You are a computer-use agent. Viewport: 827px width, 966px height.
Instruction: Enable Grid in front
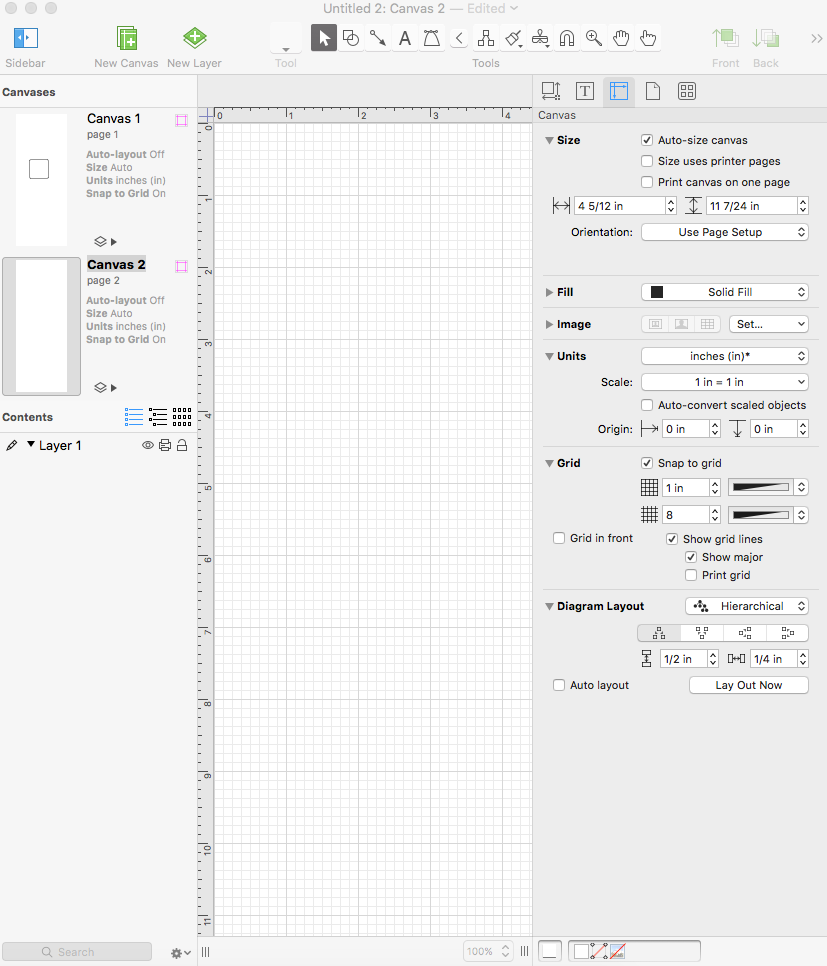coord(559,538)
